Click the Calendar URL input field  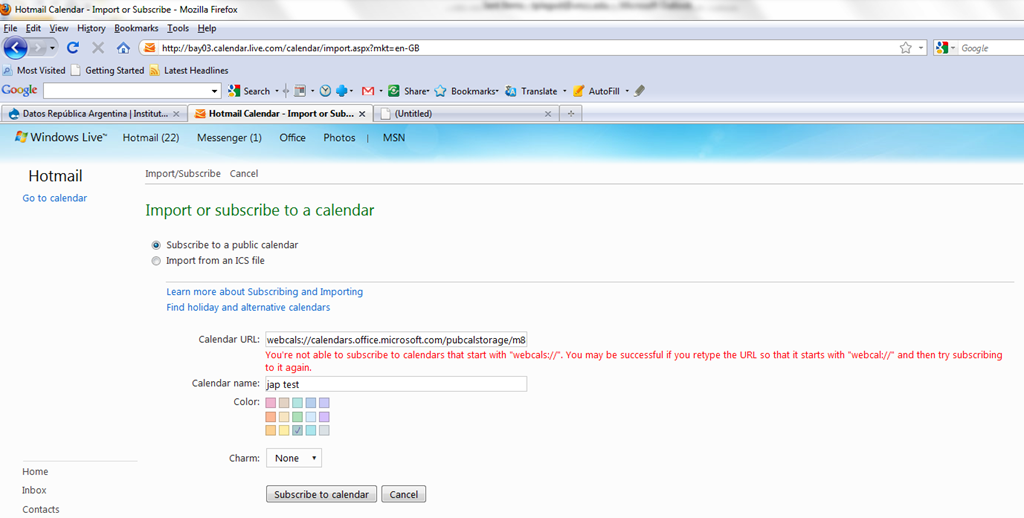pos(395,340)
